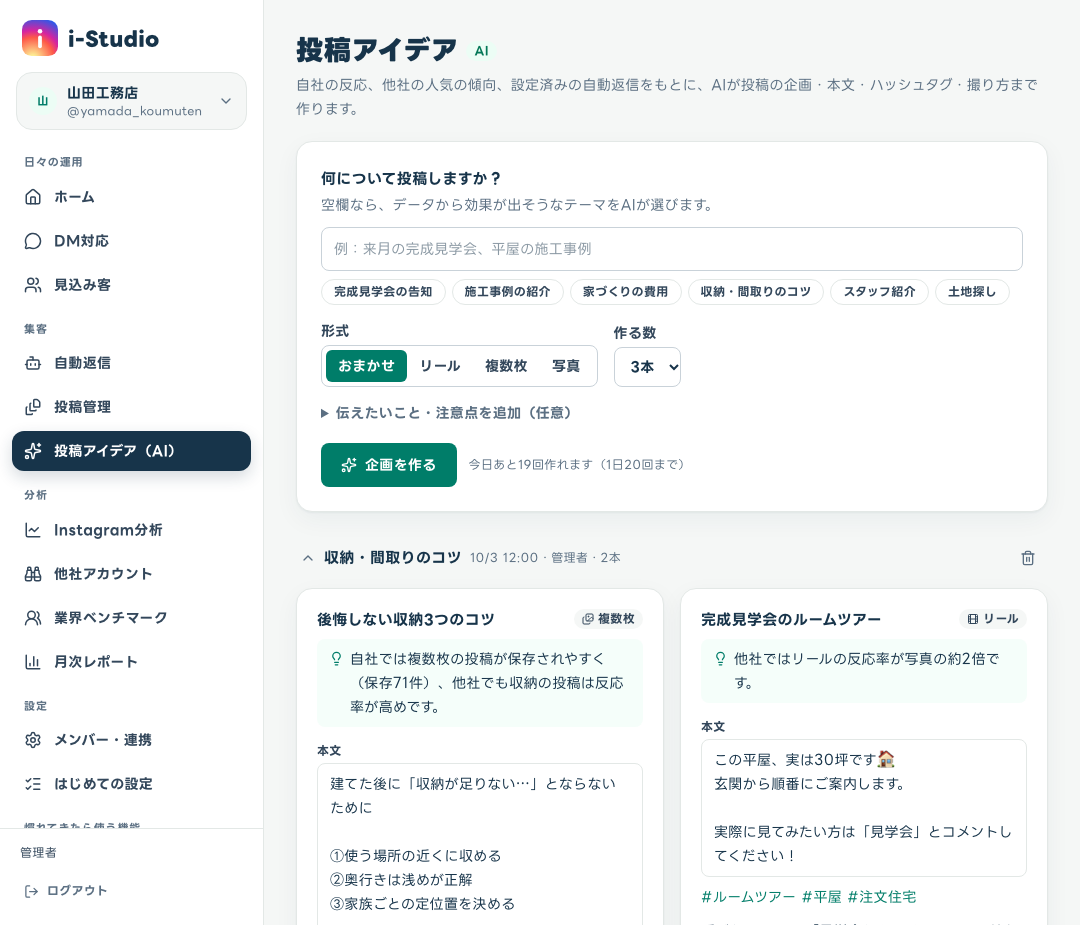Click the sparkle icon in 投稿アイデア(AI)
The width and height of the screenshot is (1080, 925).
tap(33, 451)
